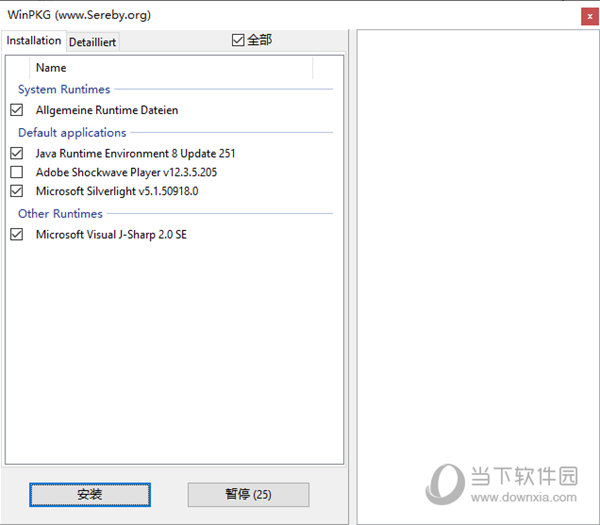Select the Allgemeine Runtime Dateien entry text
Screen dimensions: 600x525
[107, 110]
